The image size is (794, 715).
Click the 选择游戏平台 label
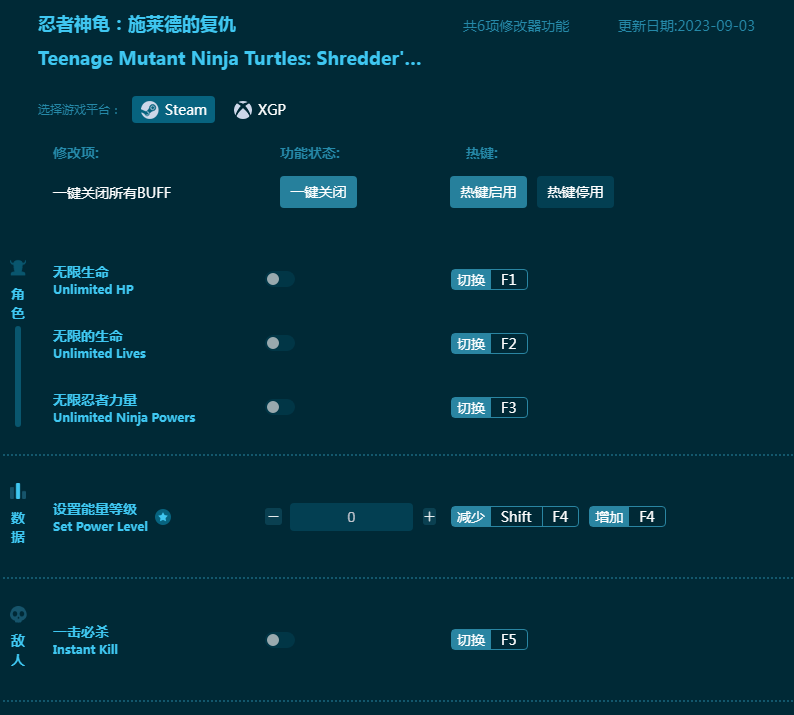point(78,109)
